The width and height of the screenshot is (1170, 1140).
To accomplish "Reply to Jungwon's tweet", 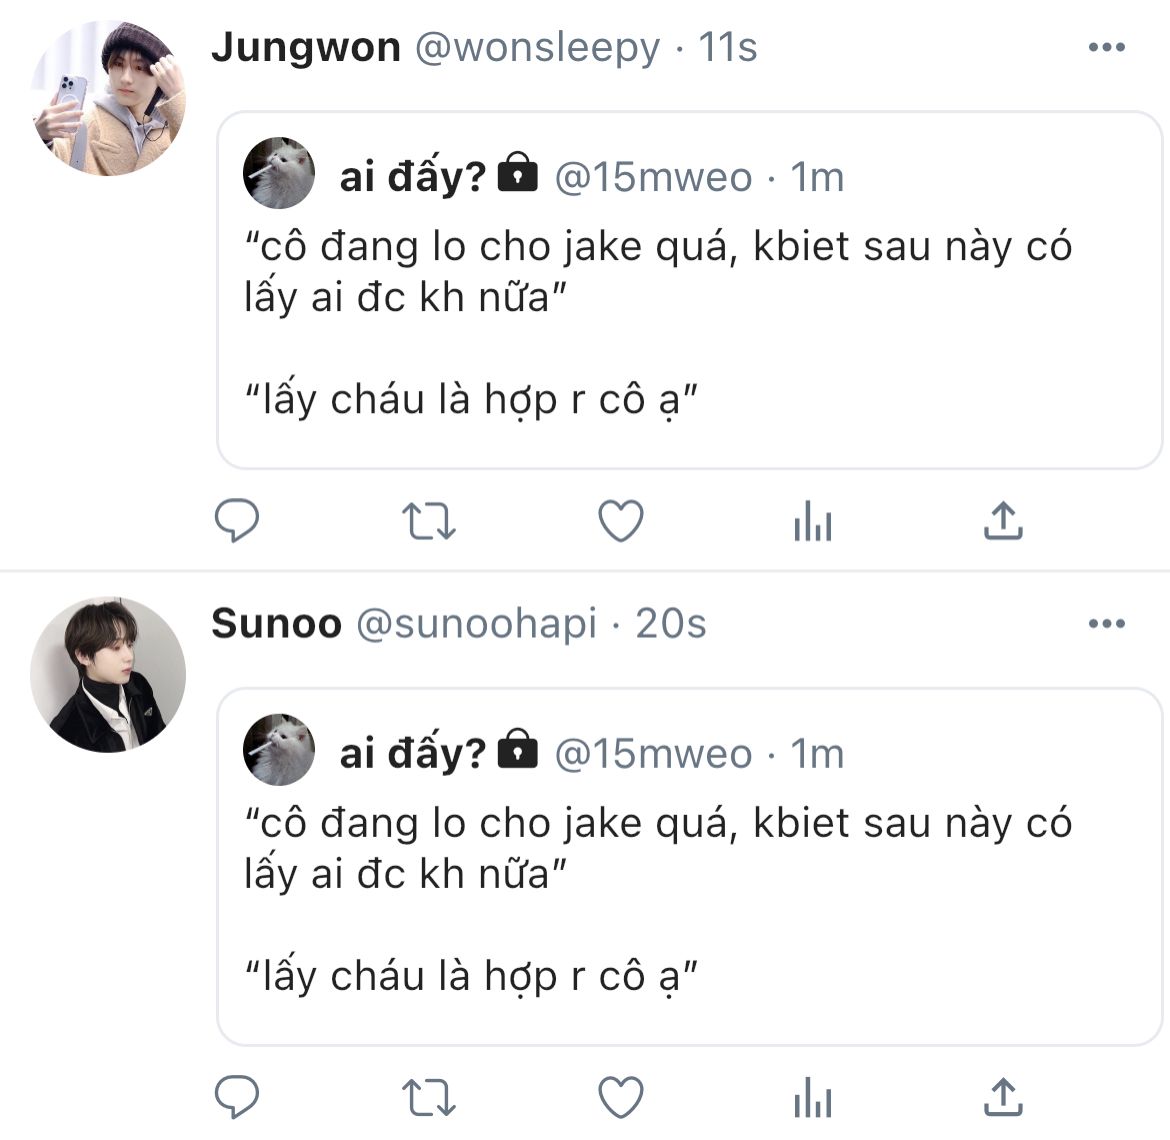I will click(x=237, y=520).
